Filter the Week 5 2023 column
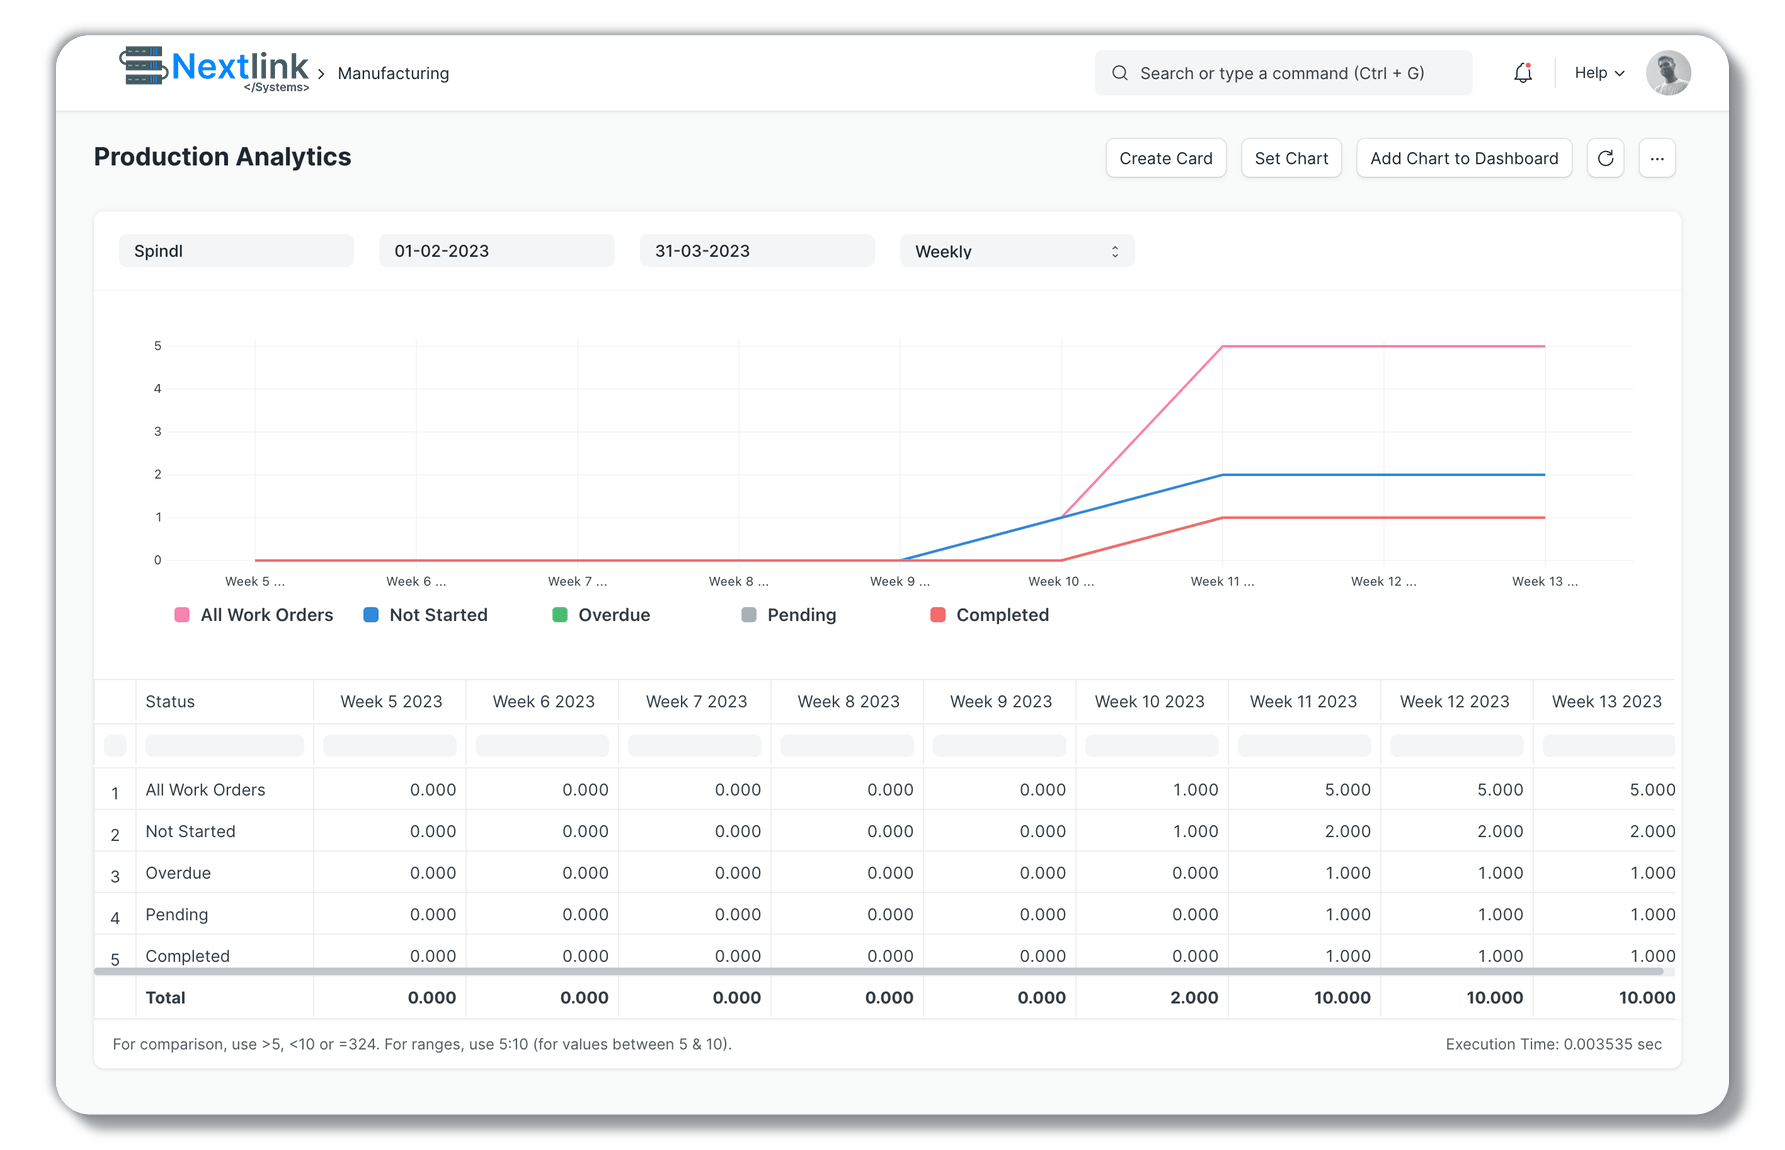 (x=390, y=746)
